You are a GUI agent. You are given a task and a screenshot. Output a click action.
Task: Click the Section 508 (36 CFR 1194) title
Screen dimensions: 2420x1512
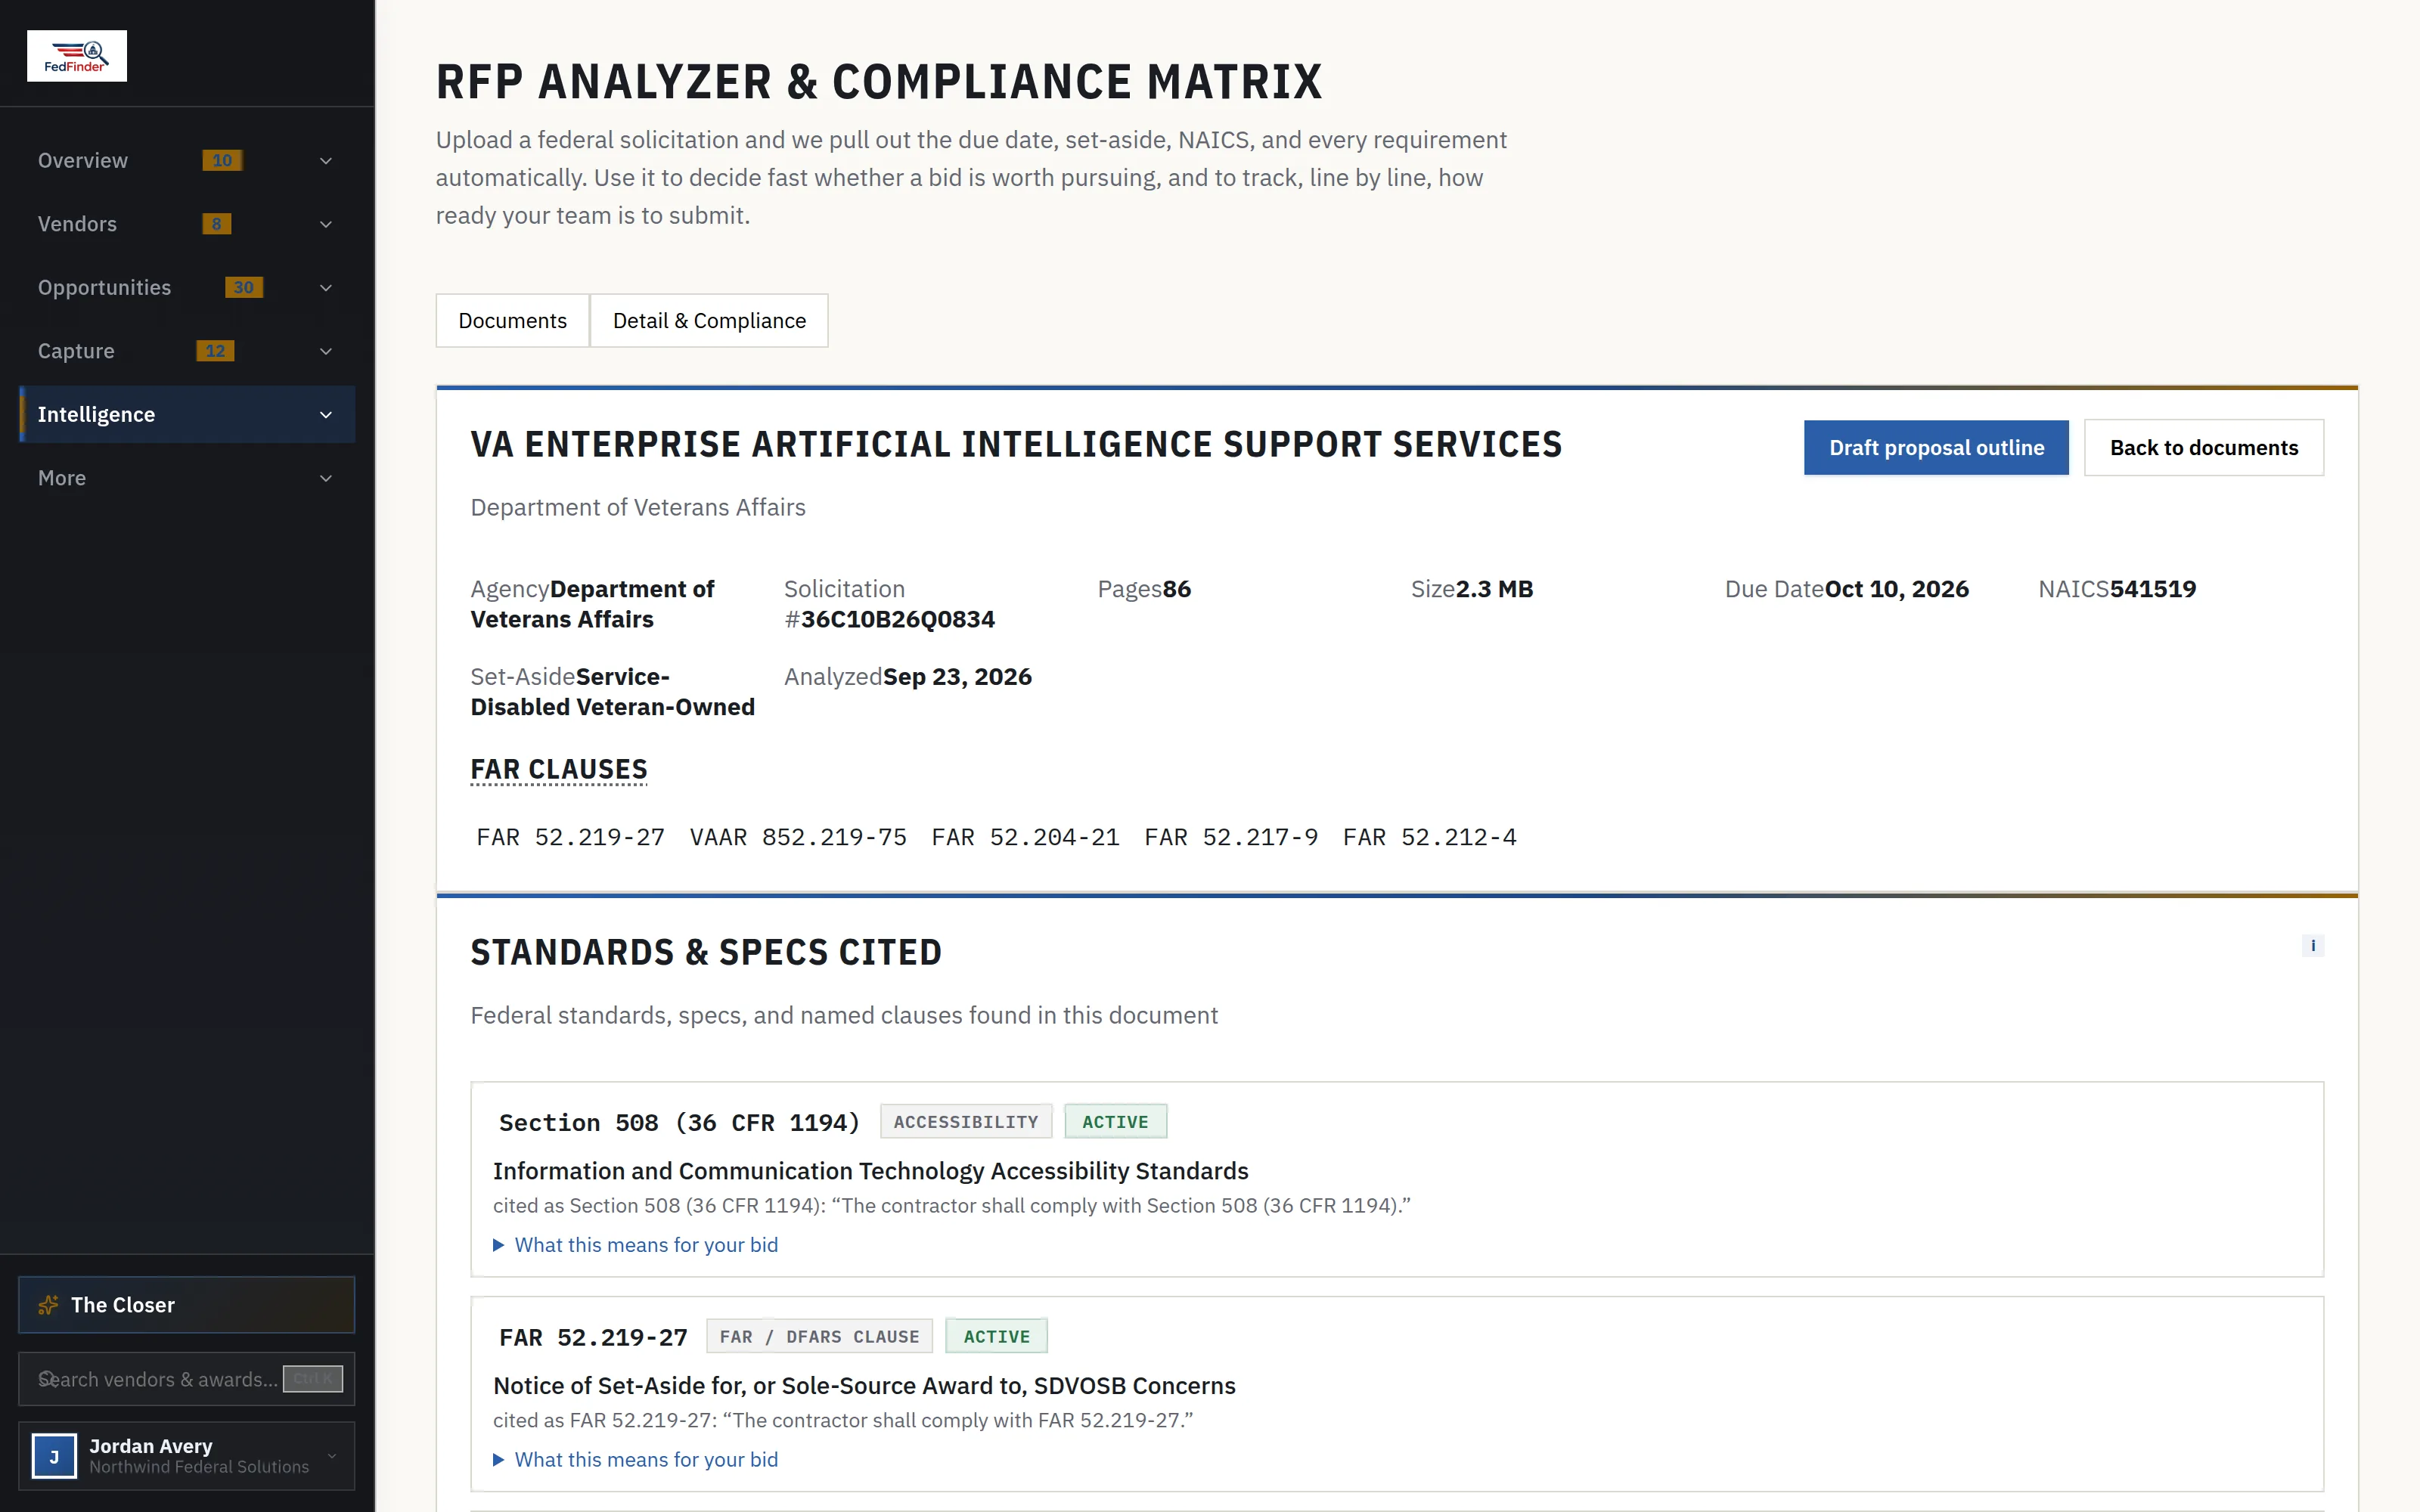click(680, 1123)
